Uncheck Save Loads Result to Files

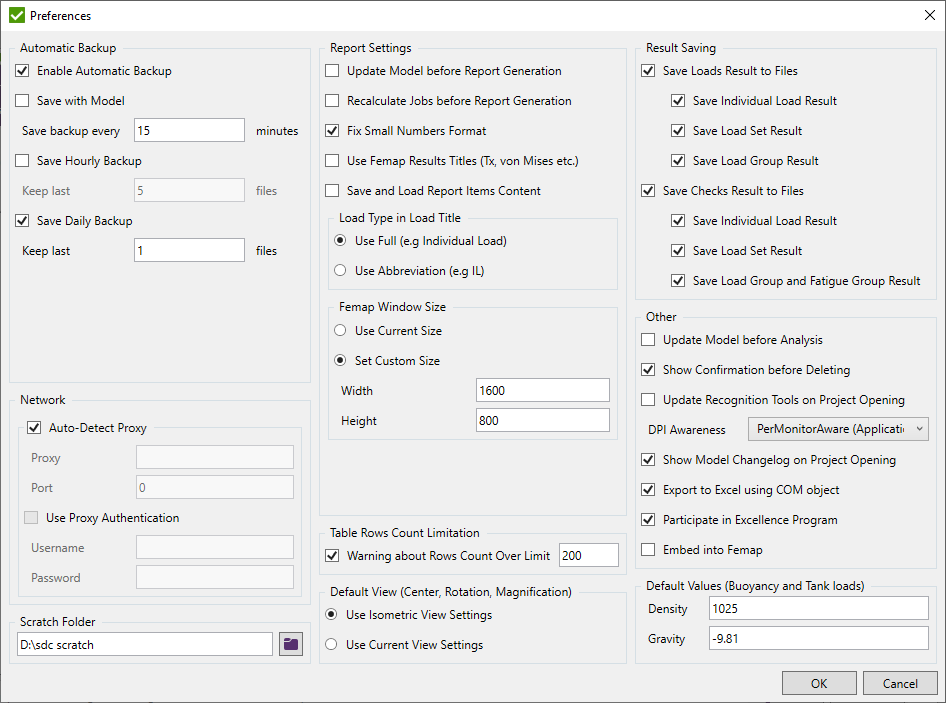point(648,71)
